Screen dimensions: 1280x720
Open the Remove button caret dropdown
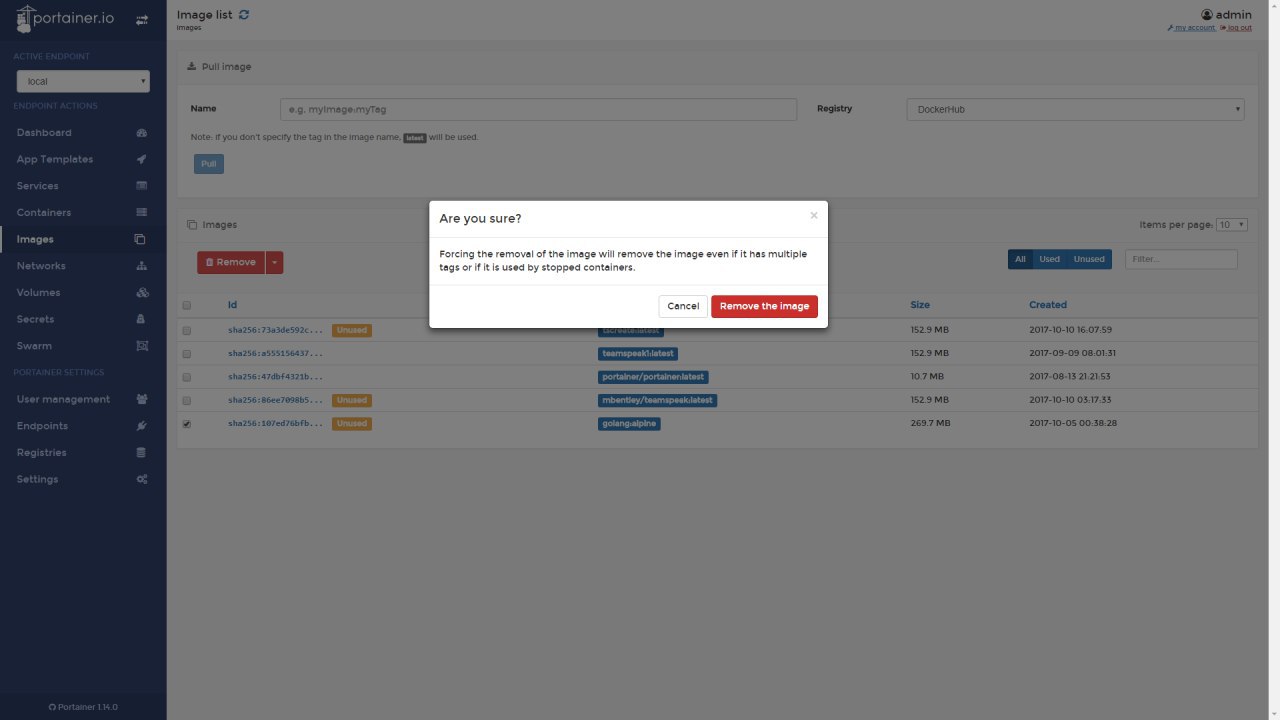coord(274,262)
